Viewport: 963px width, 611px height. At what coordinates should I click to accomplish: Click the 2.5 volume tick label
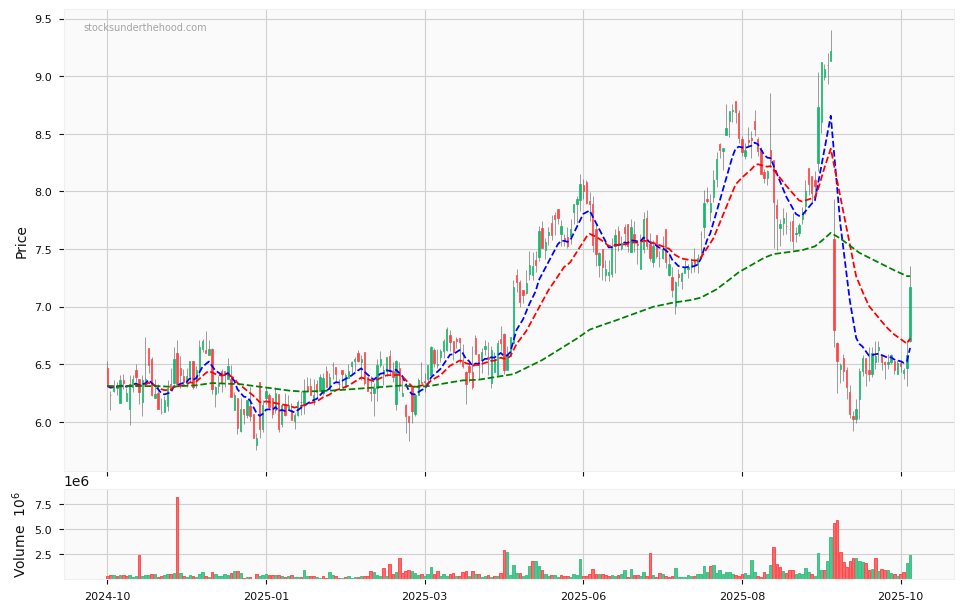click(x=42, y=554)
